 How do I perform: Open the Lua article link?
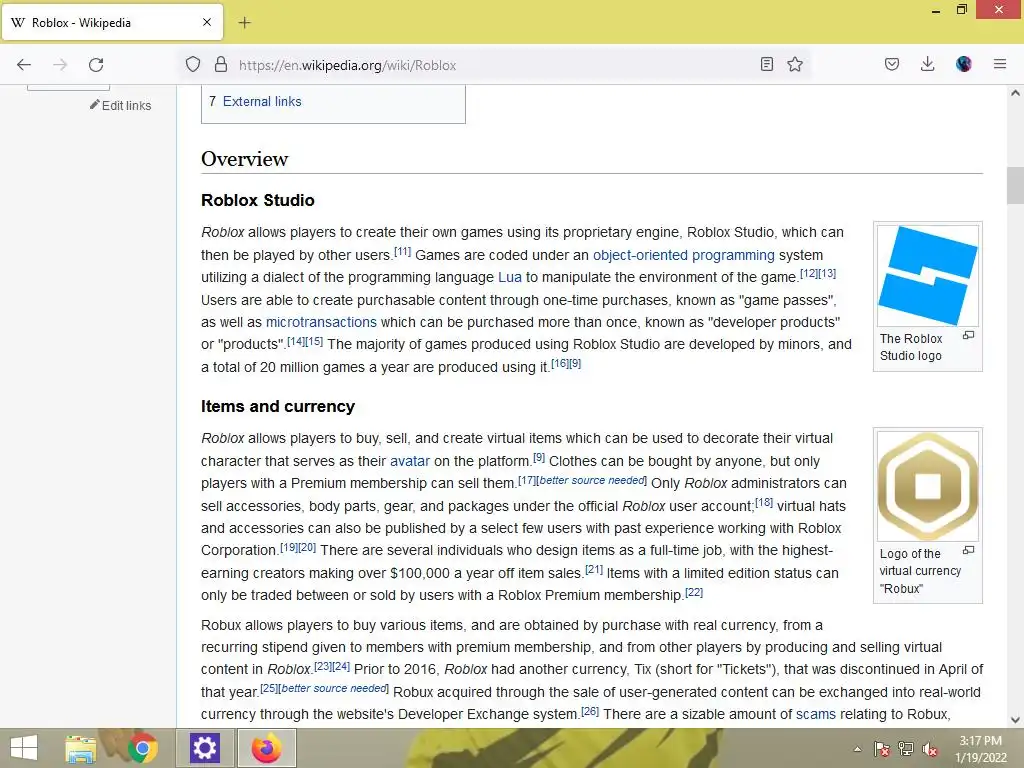pos(509,277)
